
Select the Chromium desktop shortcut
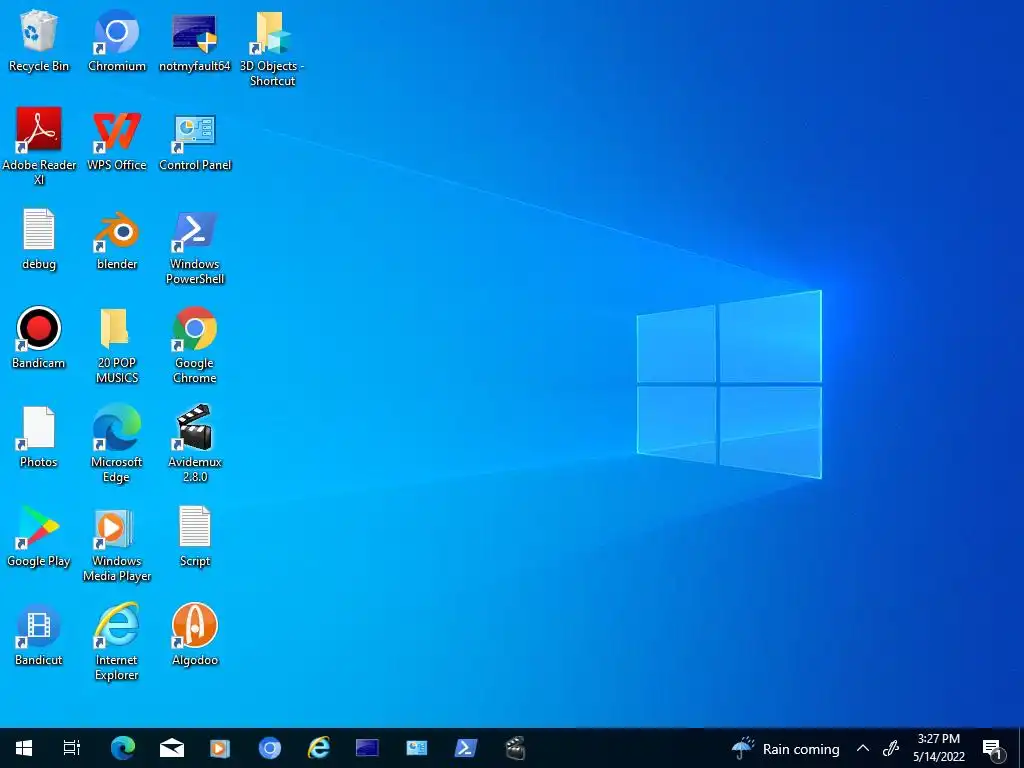(x=117, y=41)
